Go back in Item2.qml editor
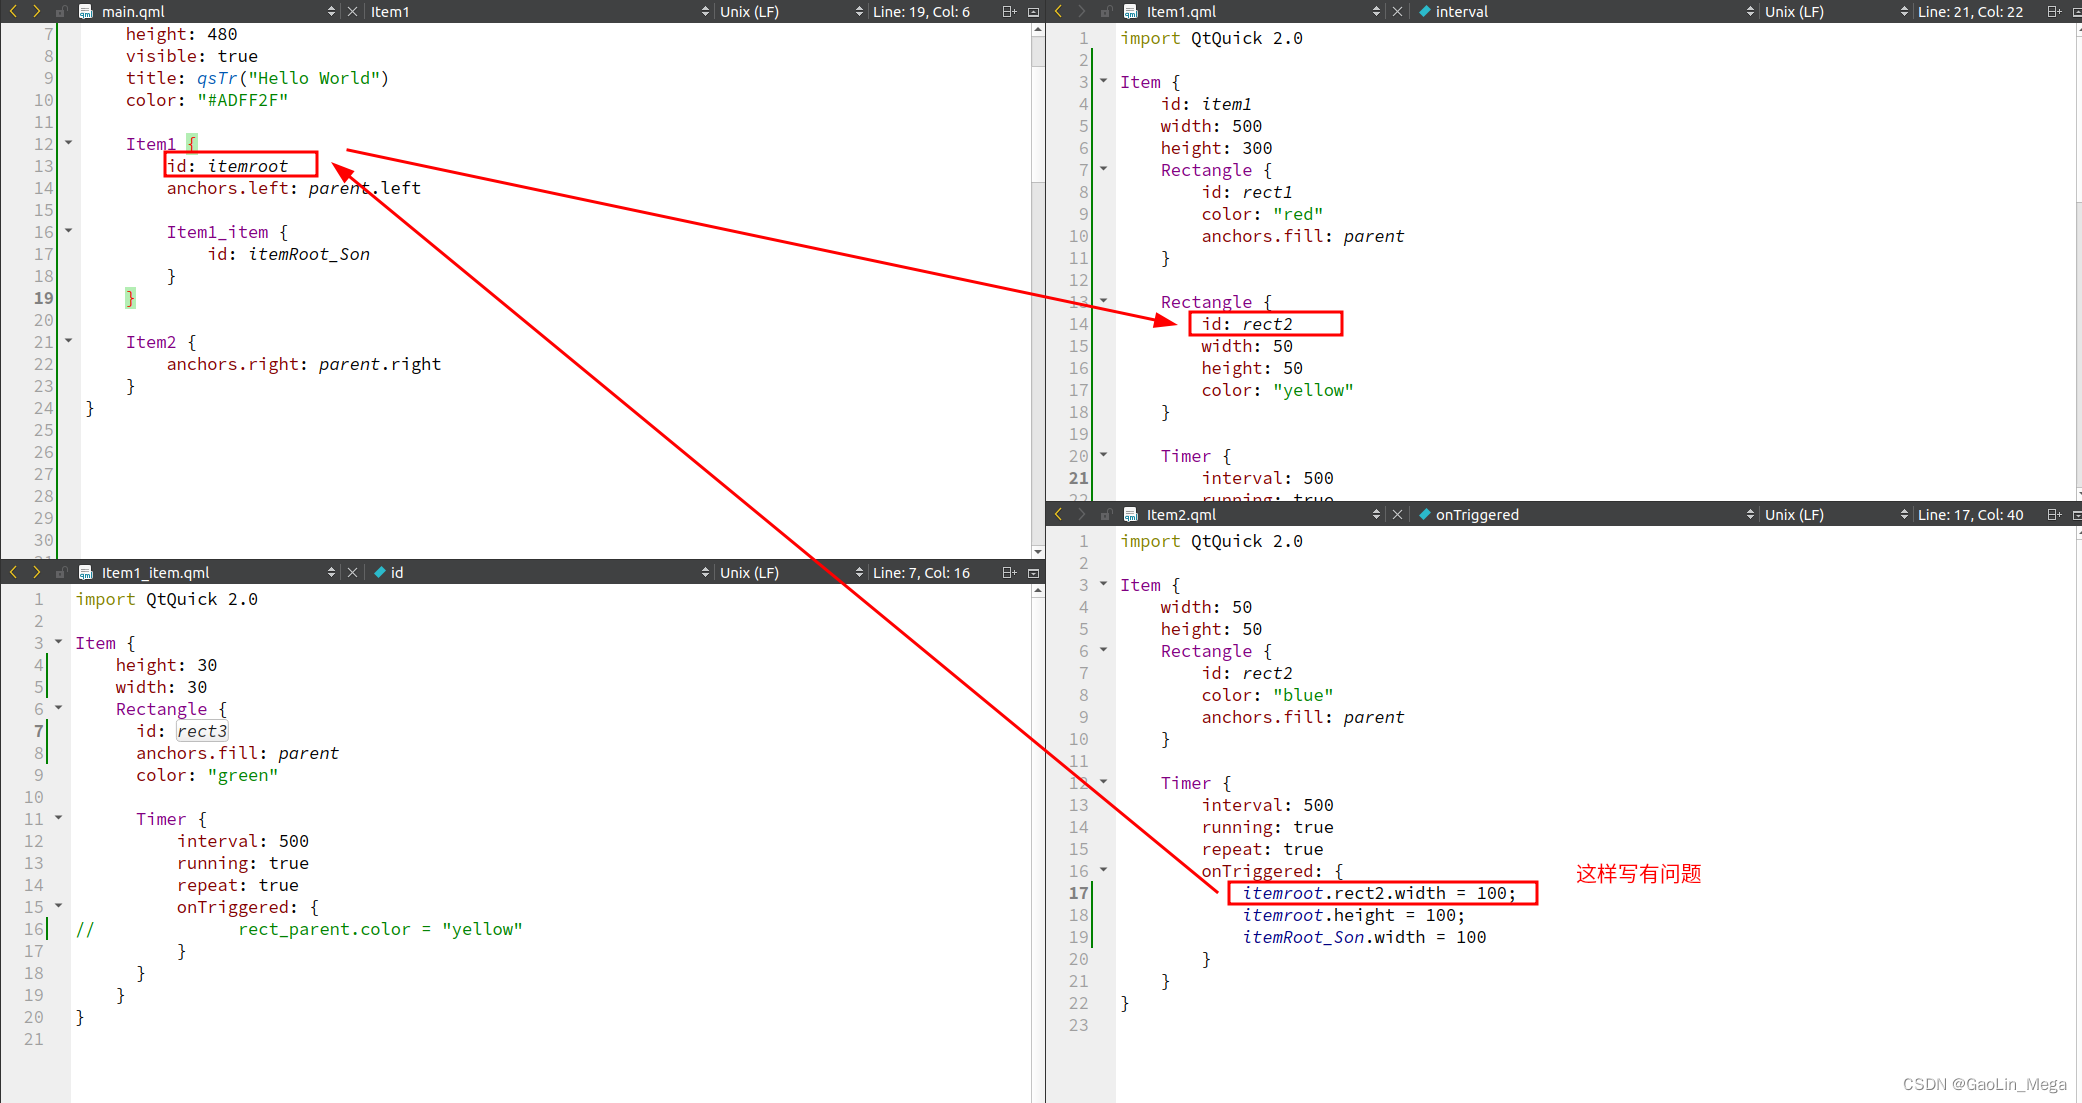 [1058, 514]
